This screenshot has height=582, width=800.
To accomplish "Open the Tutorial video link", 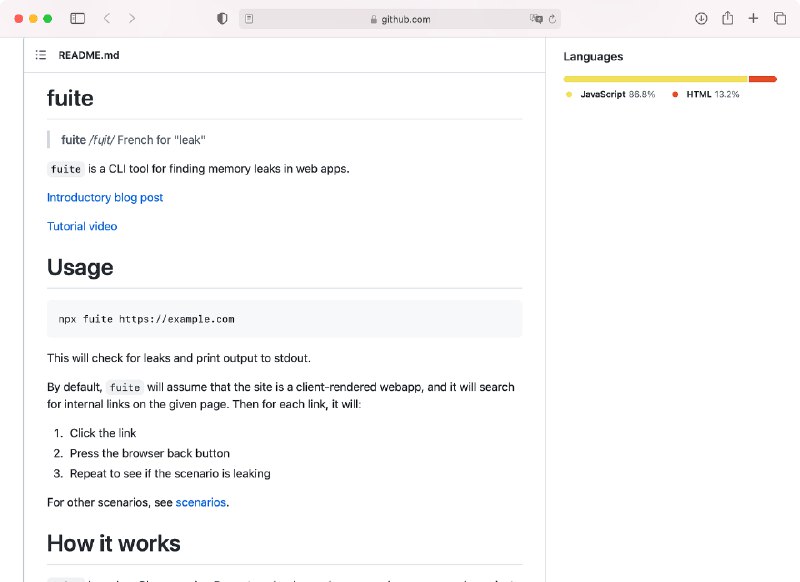I will (x=82, y=226).
